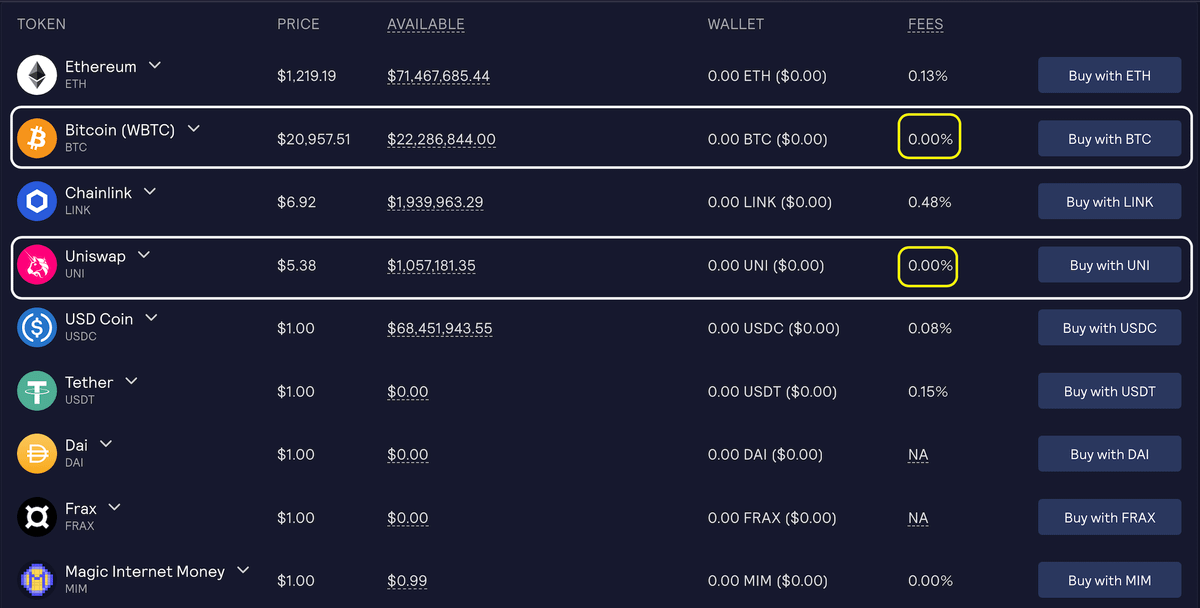Image resolution: width=1200 pixels, height=608 pixels.
Task: Expand the Ethereum token dropdown chevron
Action: click(155, 66)
